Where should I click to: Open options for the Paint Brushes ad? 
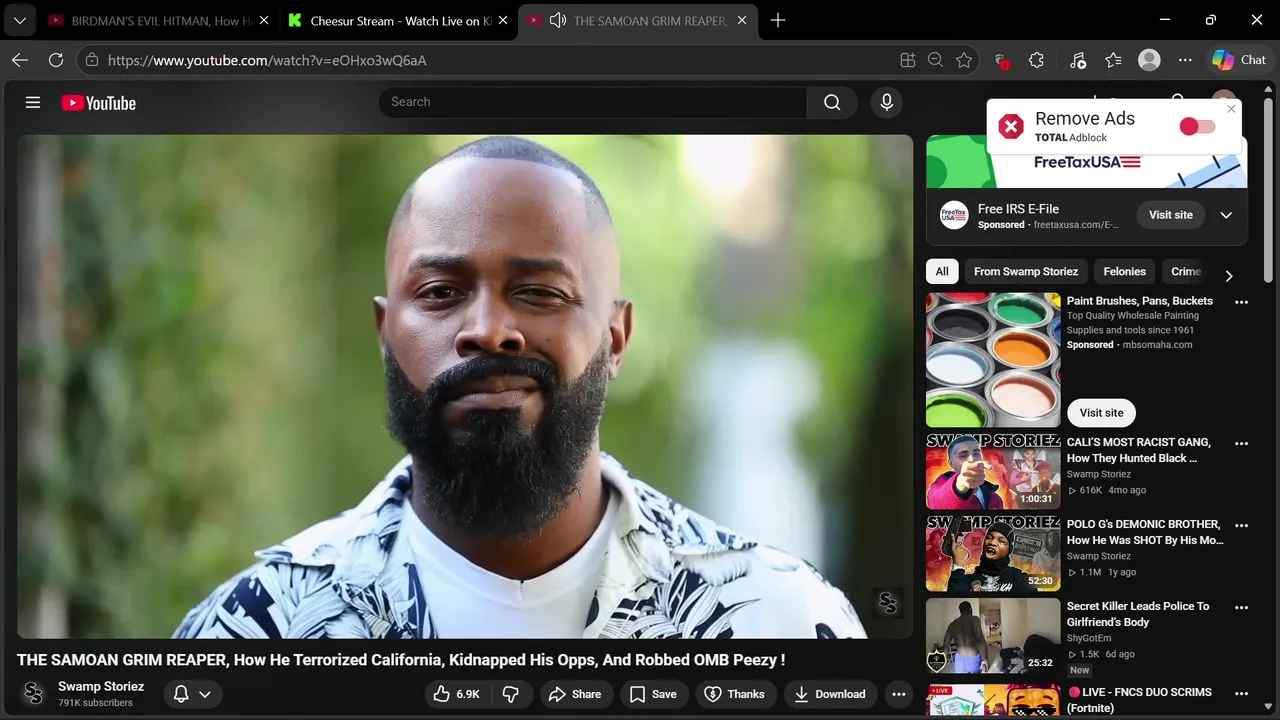coord(1241,302)
